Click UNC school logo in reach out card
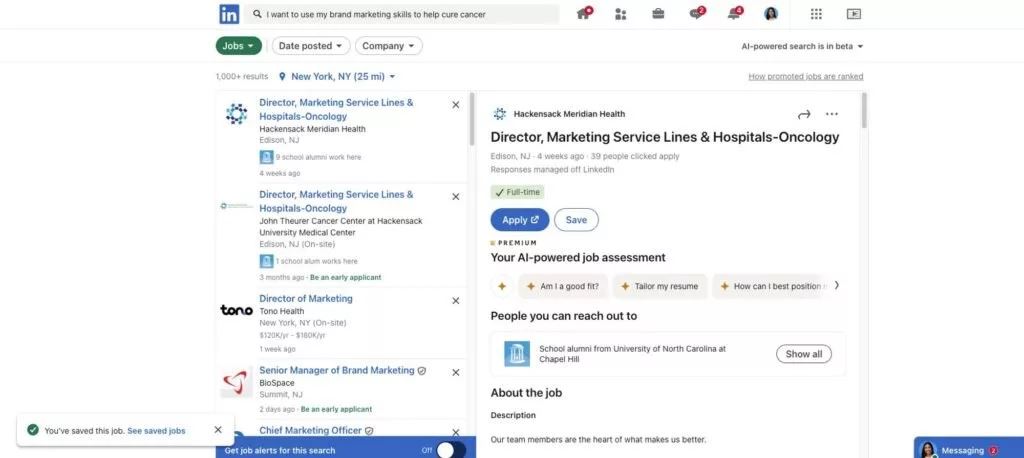The width and height of the screenshot is (1024, 458). coord(517,353)
